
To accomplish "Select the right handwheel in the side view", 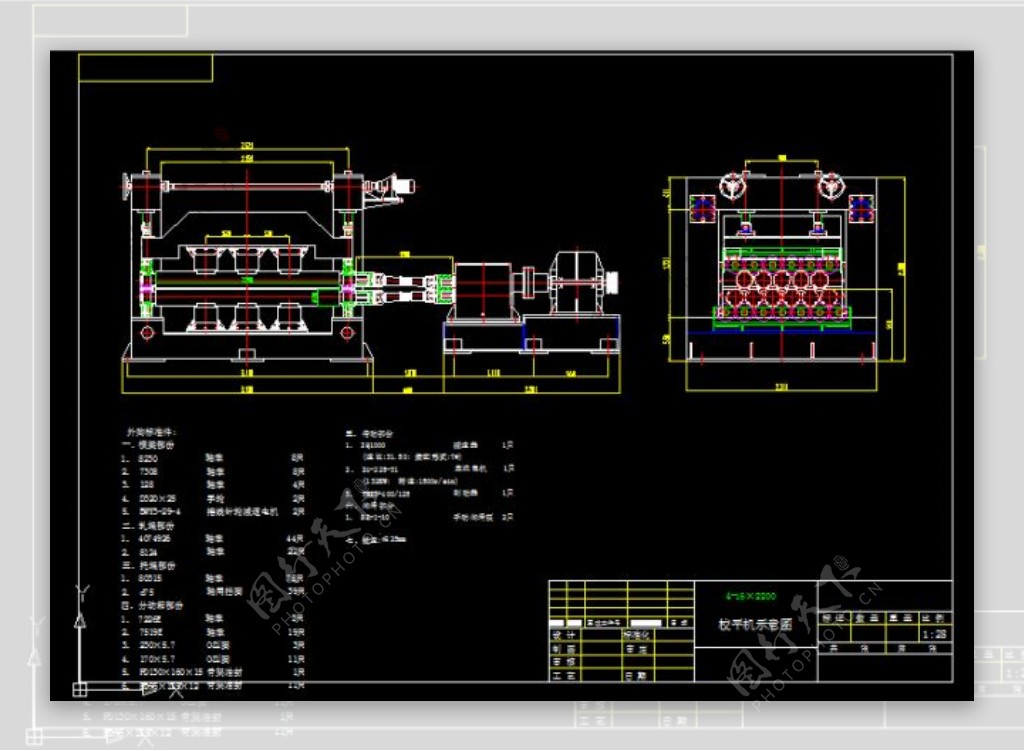I will tap(828, 186).
